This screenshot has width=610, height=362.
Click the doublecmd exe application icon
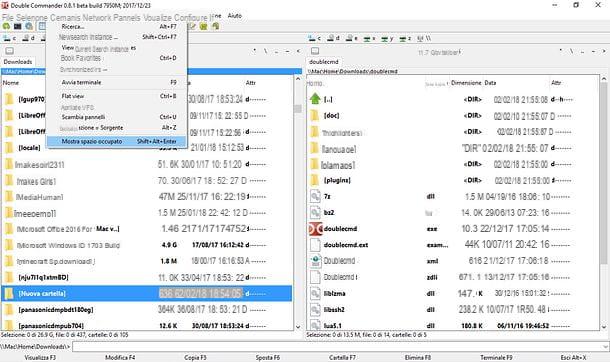click(x=315, y=229)
